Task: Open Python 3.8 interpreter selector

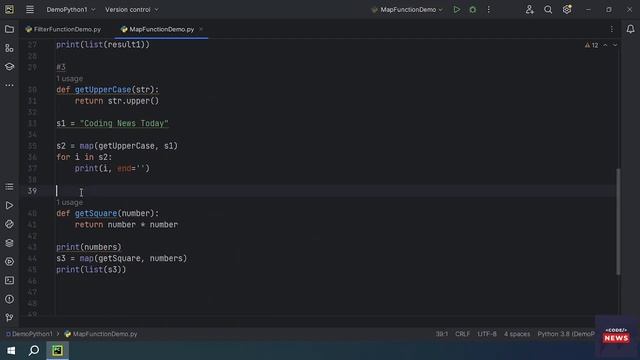Action: coord(566,334)
